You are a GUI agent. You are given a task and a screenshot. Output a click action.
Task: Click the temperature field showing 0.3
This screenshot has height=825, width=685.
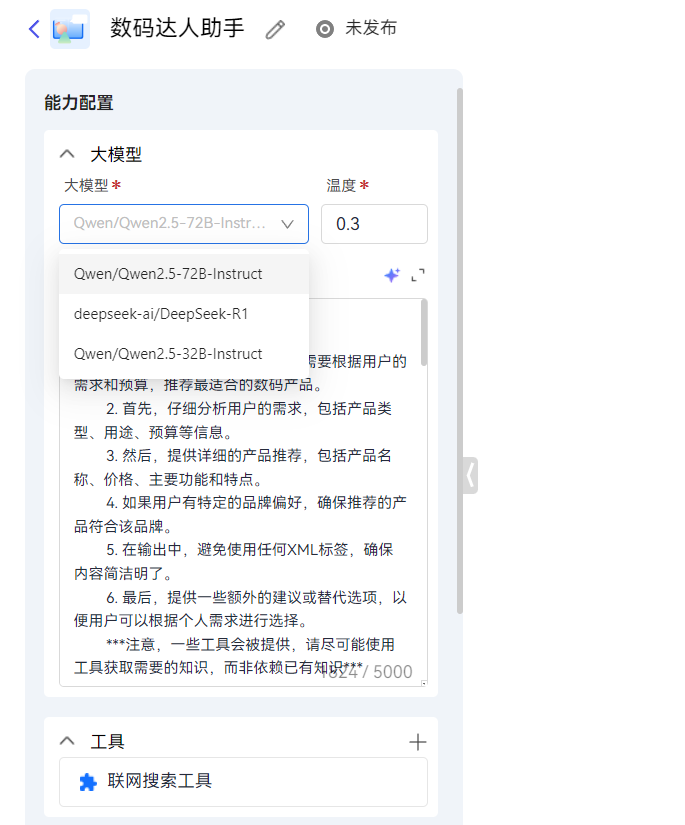[x=374, y=224]
